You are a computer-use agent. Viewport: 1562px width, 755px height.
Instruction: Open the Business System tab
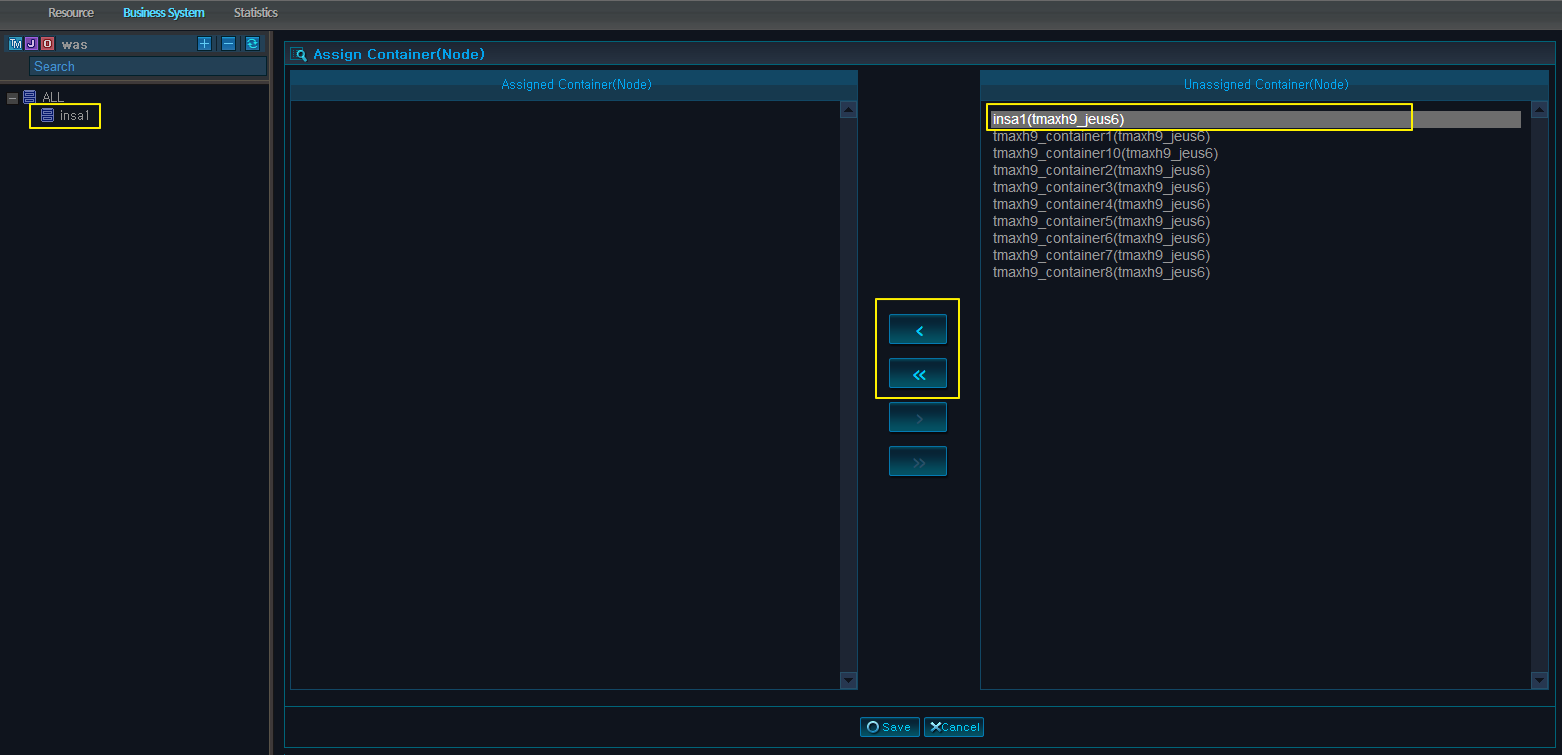click(164, 13)
